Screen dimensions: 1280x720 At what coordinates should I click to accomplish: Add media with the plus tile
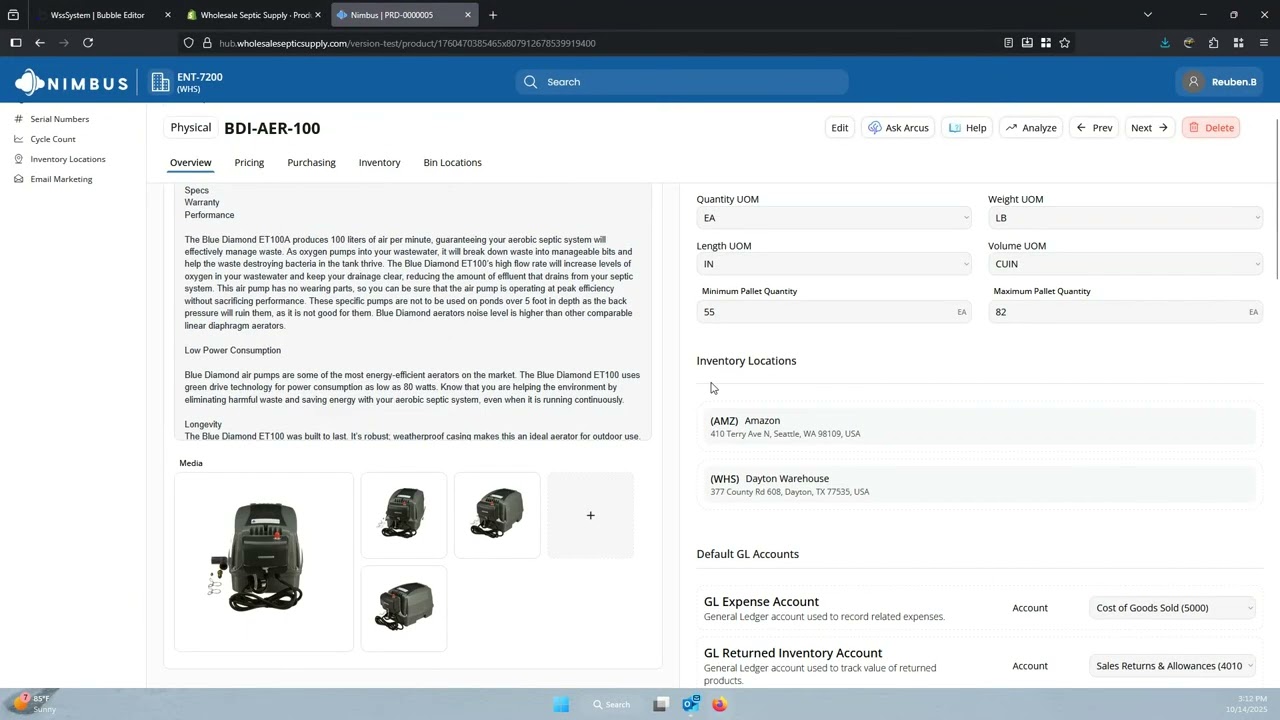pos(590,515)
